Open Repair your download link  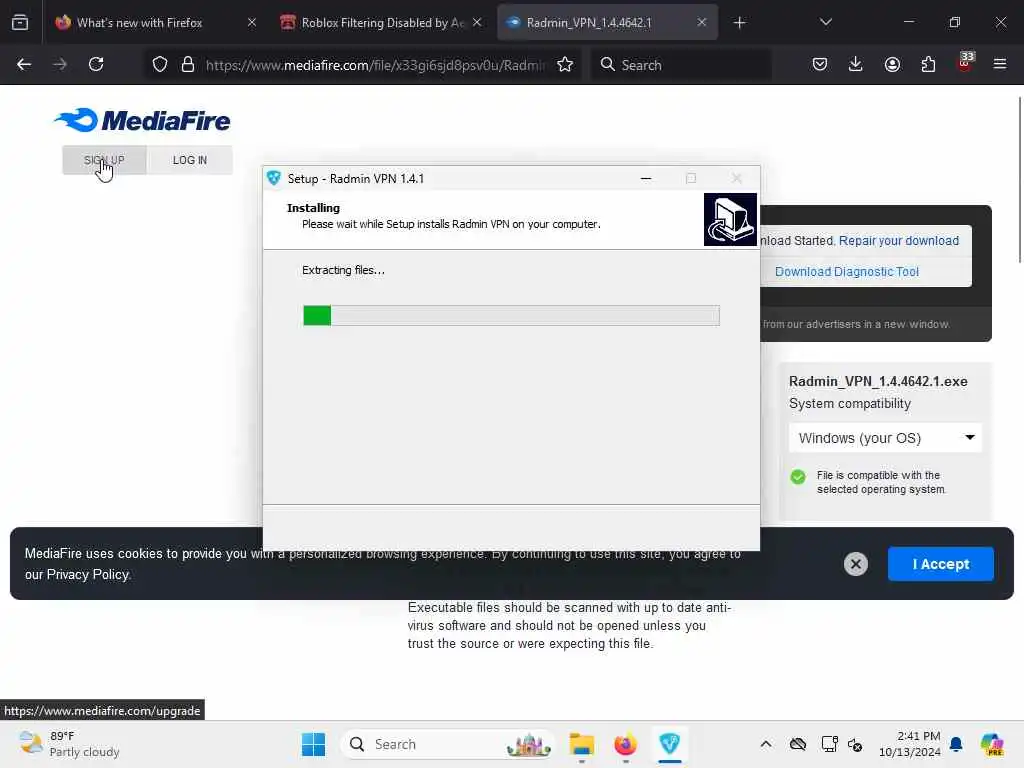click(x=899, y=241)
